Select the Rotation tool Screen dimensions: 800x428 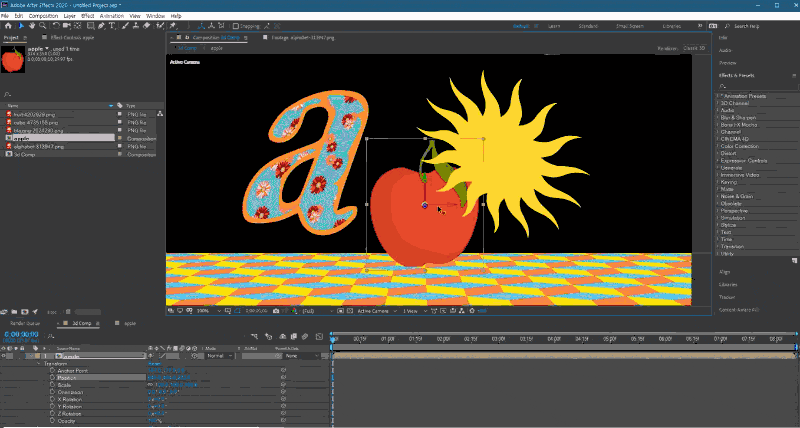coord(58,26)
